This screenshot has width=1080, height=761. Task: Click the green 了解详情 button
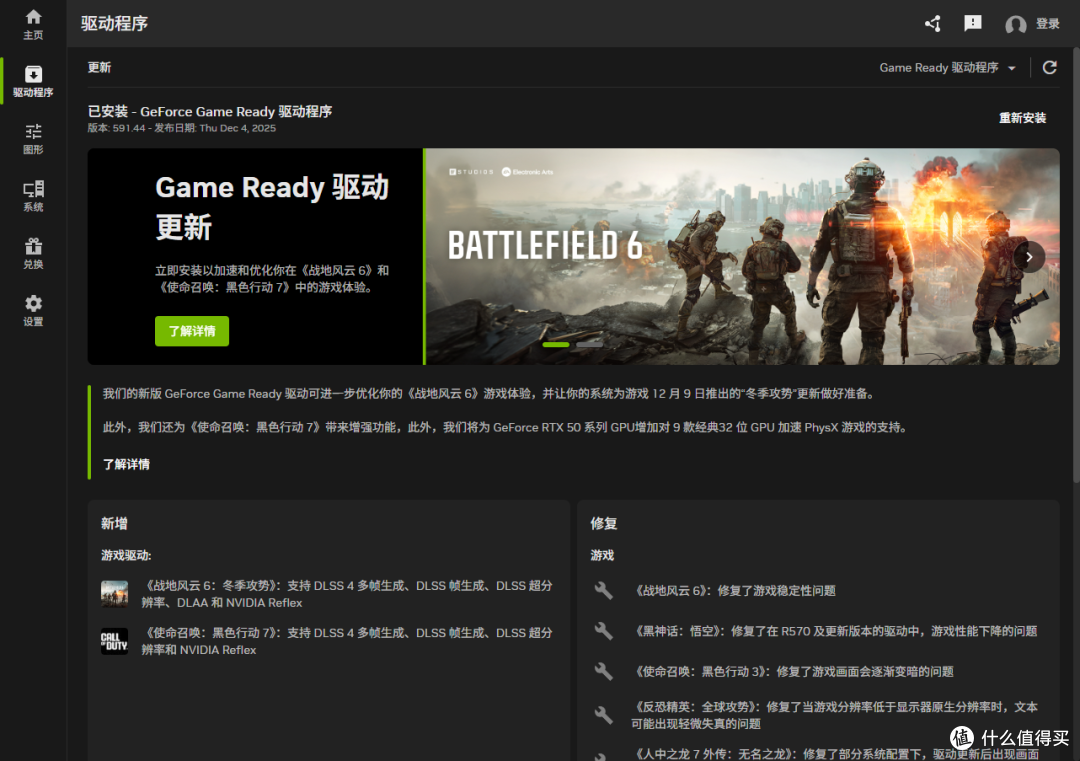coord(191,331)
